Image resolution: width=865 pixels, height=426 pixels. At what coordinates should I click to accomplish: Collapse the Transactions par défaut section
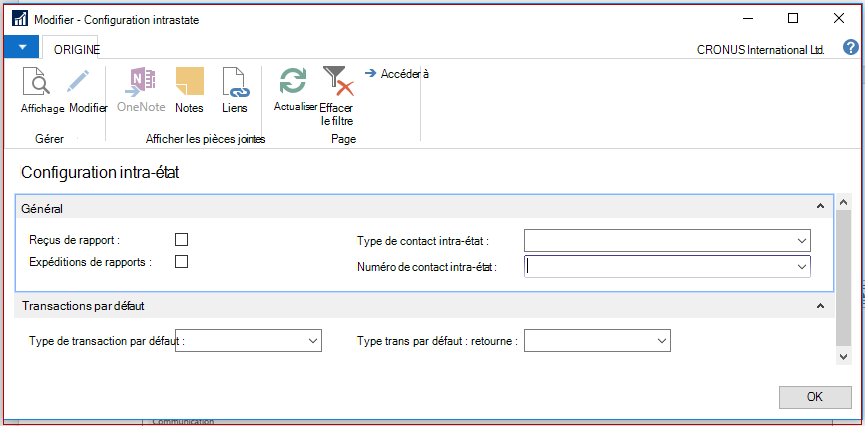(820, 306)
